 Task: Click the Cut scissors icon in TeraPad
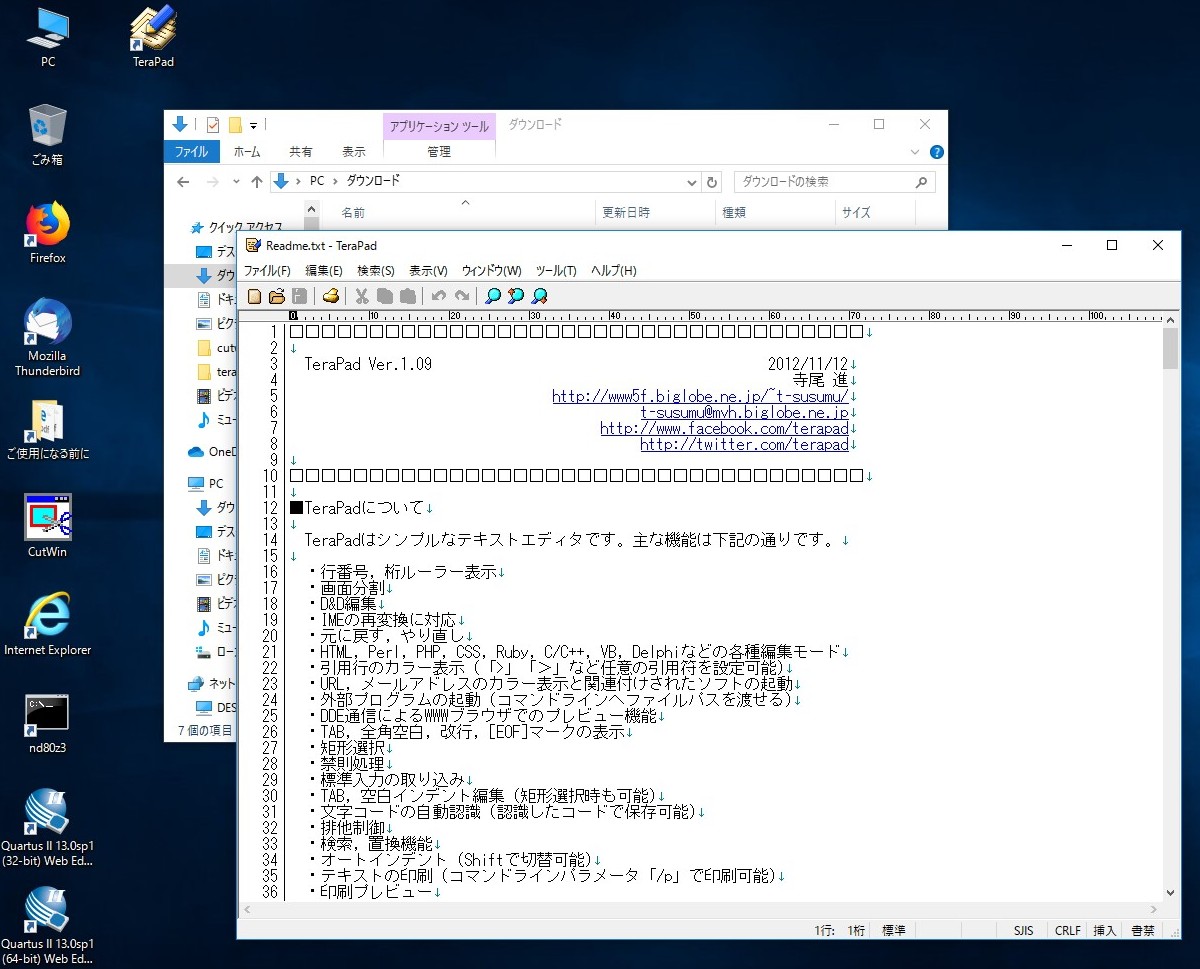pyautogui.click(x=362, y=296)
